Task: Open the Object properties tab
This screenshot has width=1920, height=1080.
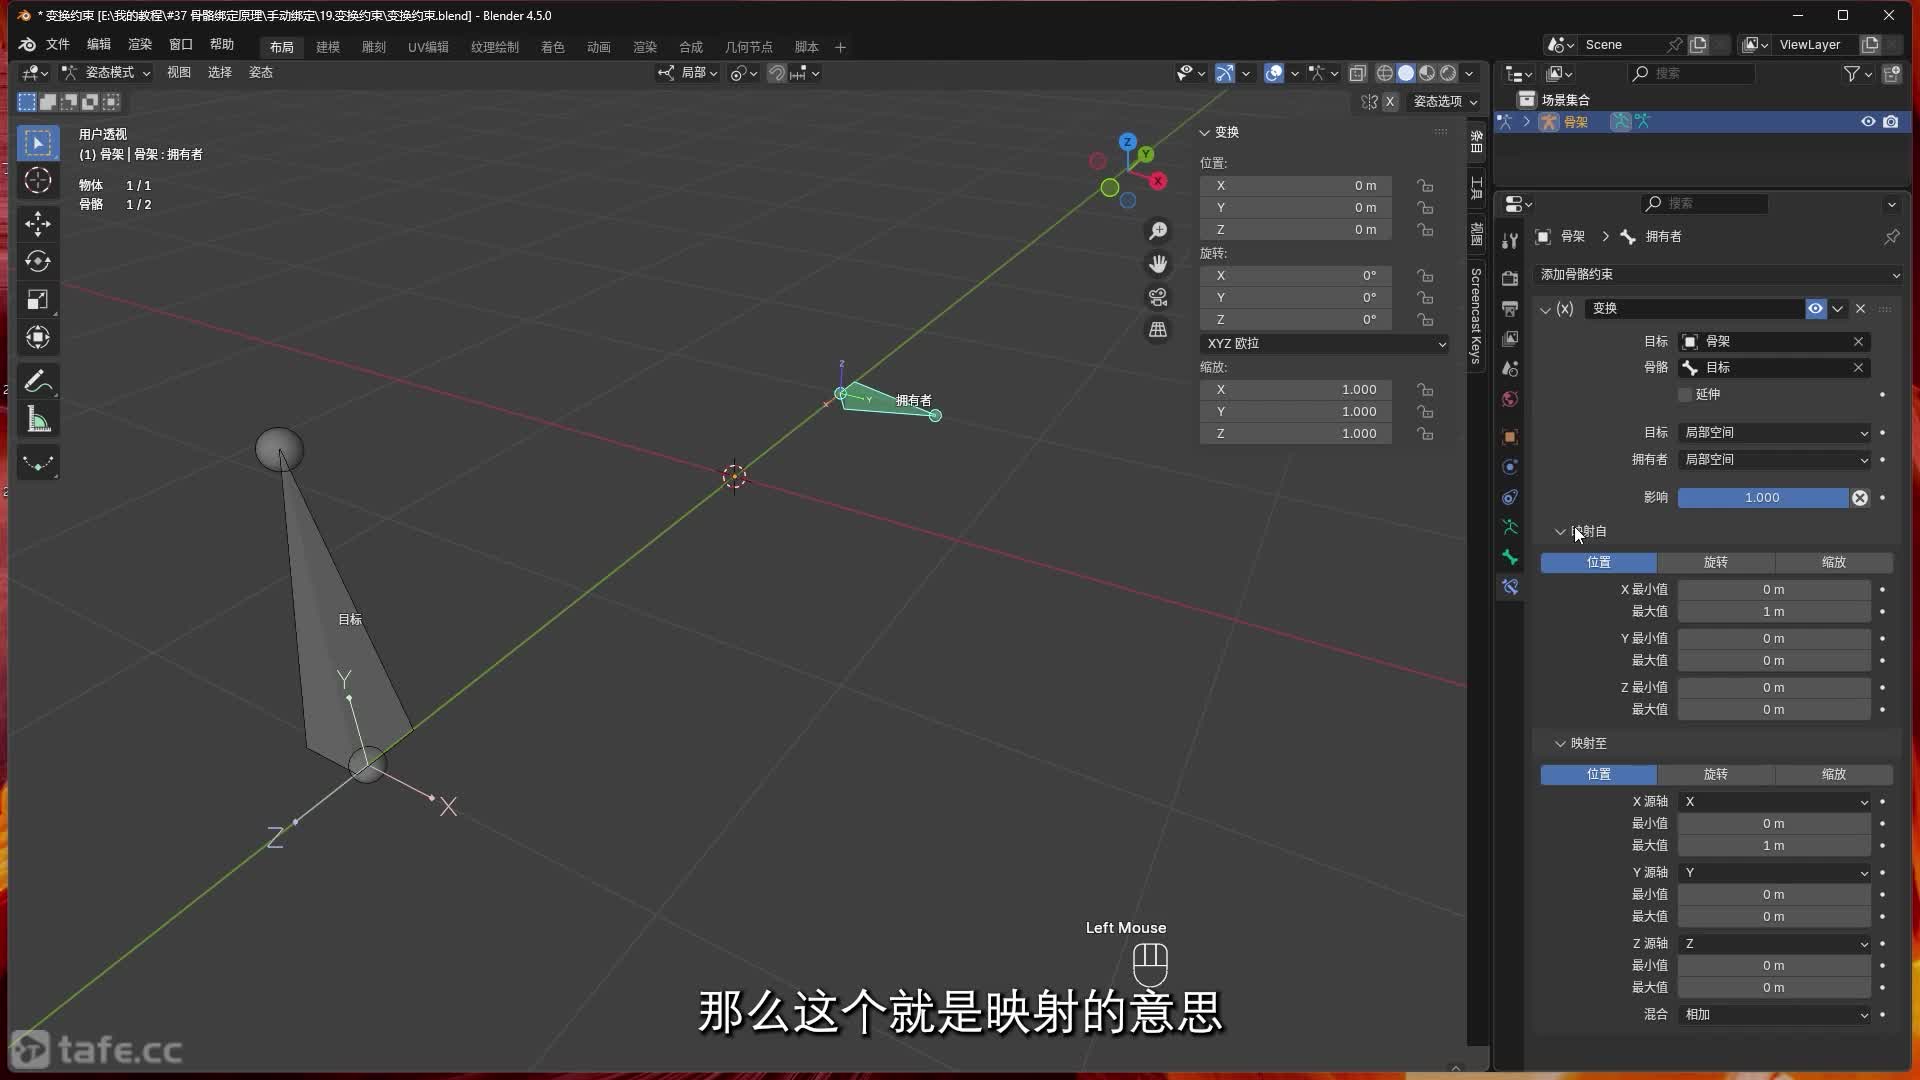Action: click(x=1510, y=437)
